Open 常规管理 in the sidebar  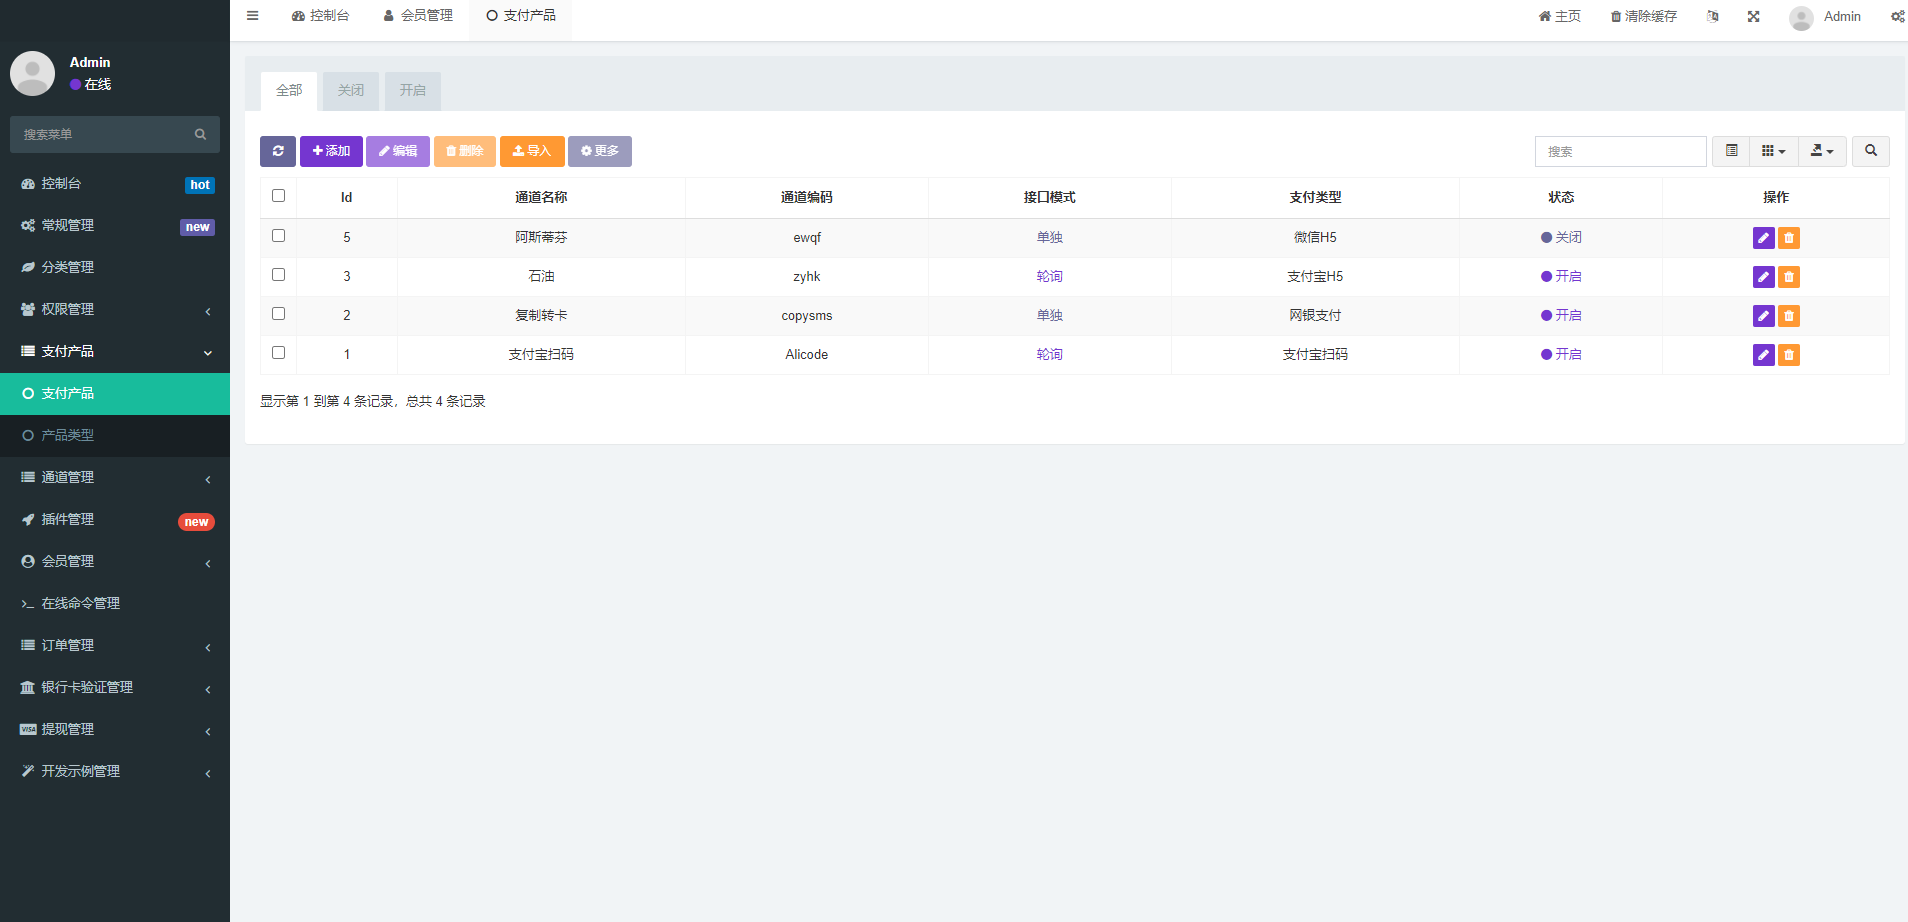[115, 226]
